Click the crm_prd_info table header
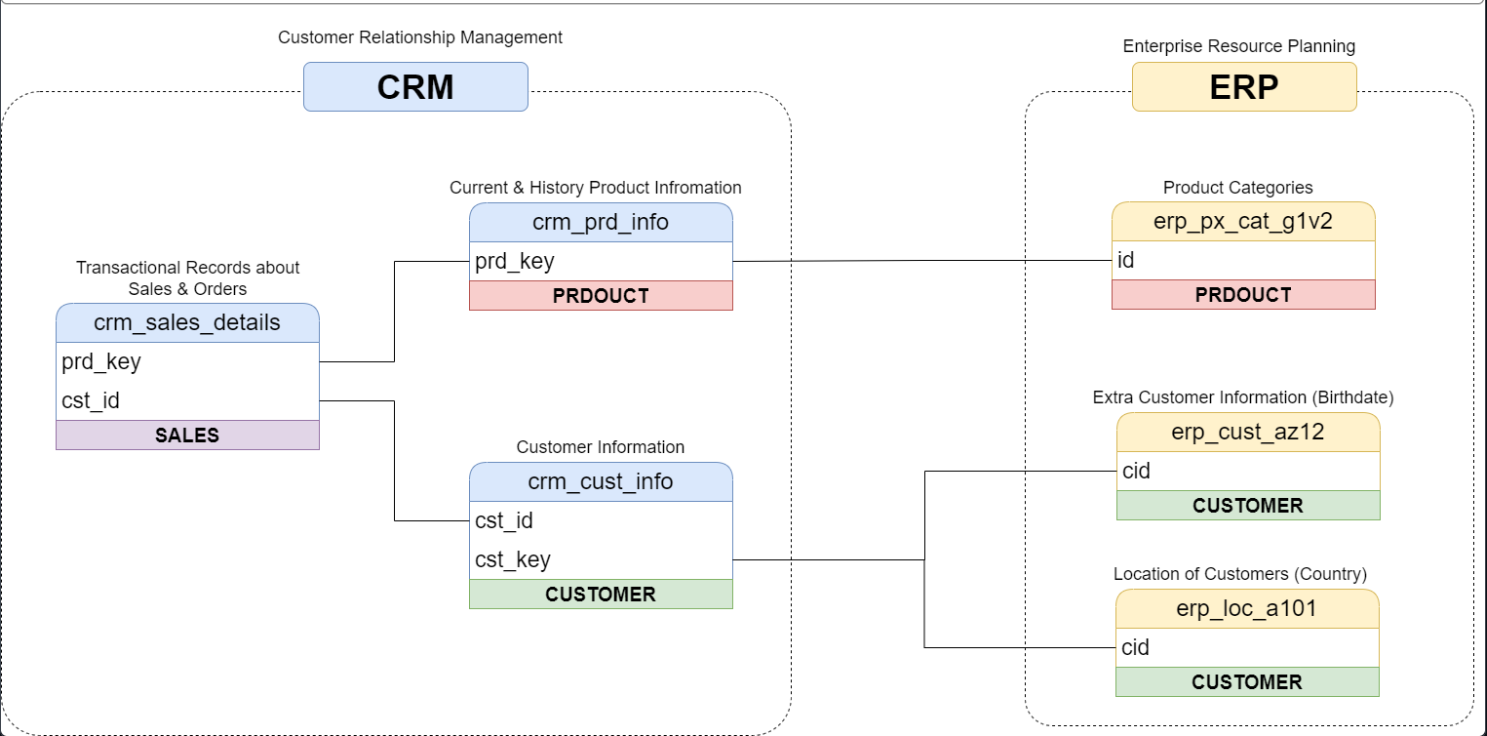1487x736 pixels. click(x=601, y=222)
